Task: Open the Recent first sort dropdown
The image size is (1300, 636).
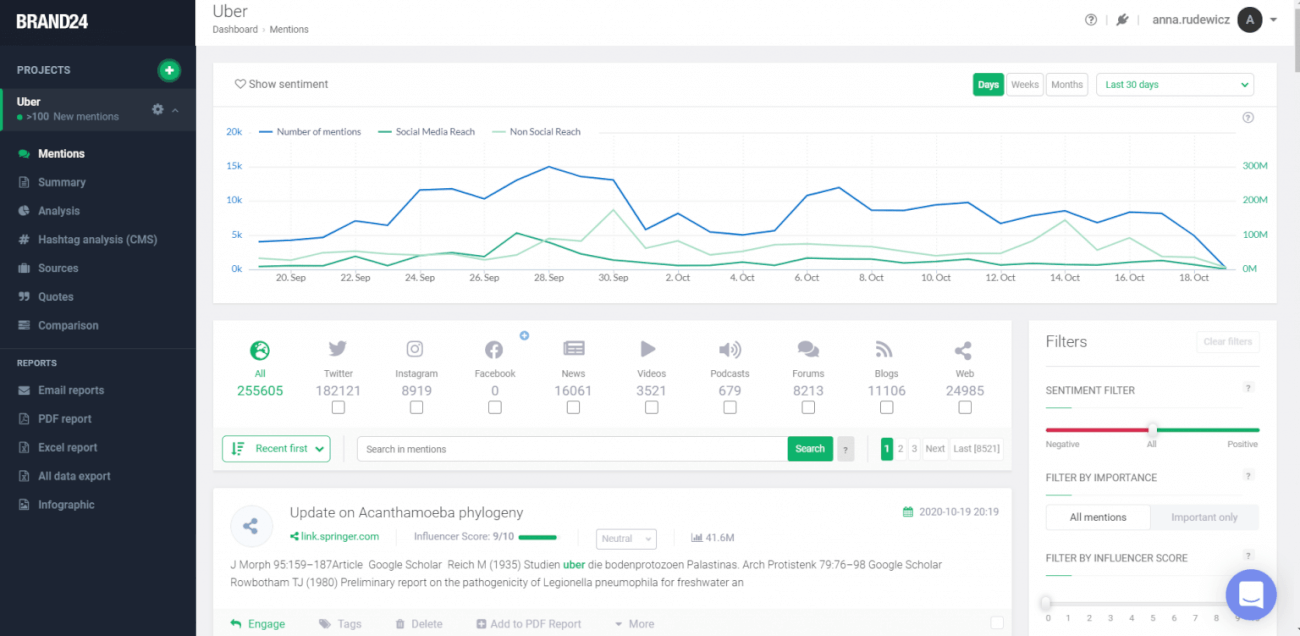Action: pyautogui.click(x=276, y=449)
